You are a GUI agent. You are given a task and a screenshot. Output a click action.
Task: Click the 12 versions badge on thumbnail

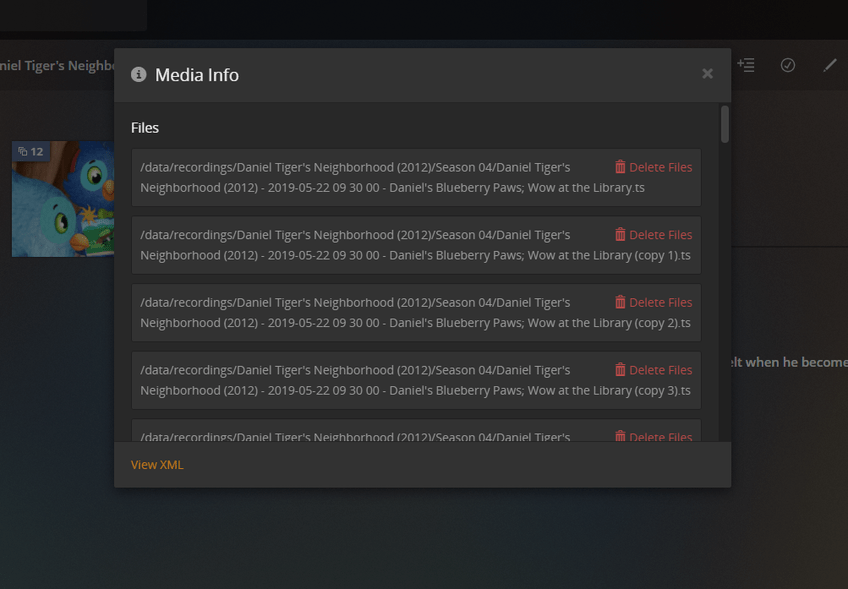click(x=31, y=152)
